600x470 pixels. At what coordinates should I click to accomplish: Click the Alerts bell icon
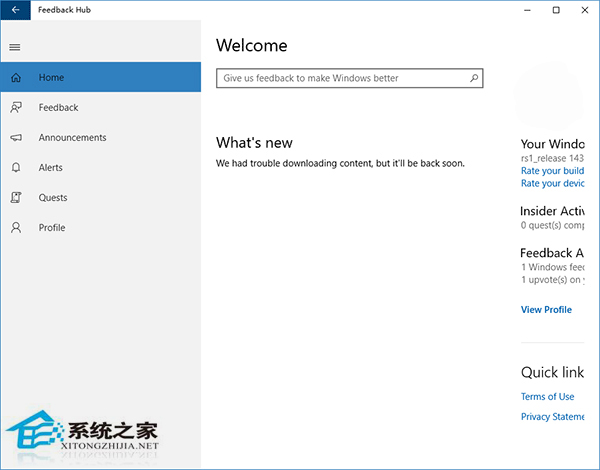pos(16,167)
